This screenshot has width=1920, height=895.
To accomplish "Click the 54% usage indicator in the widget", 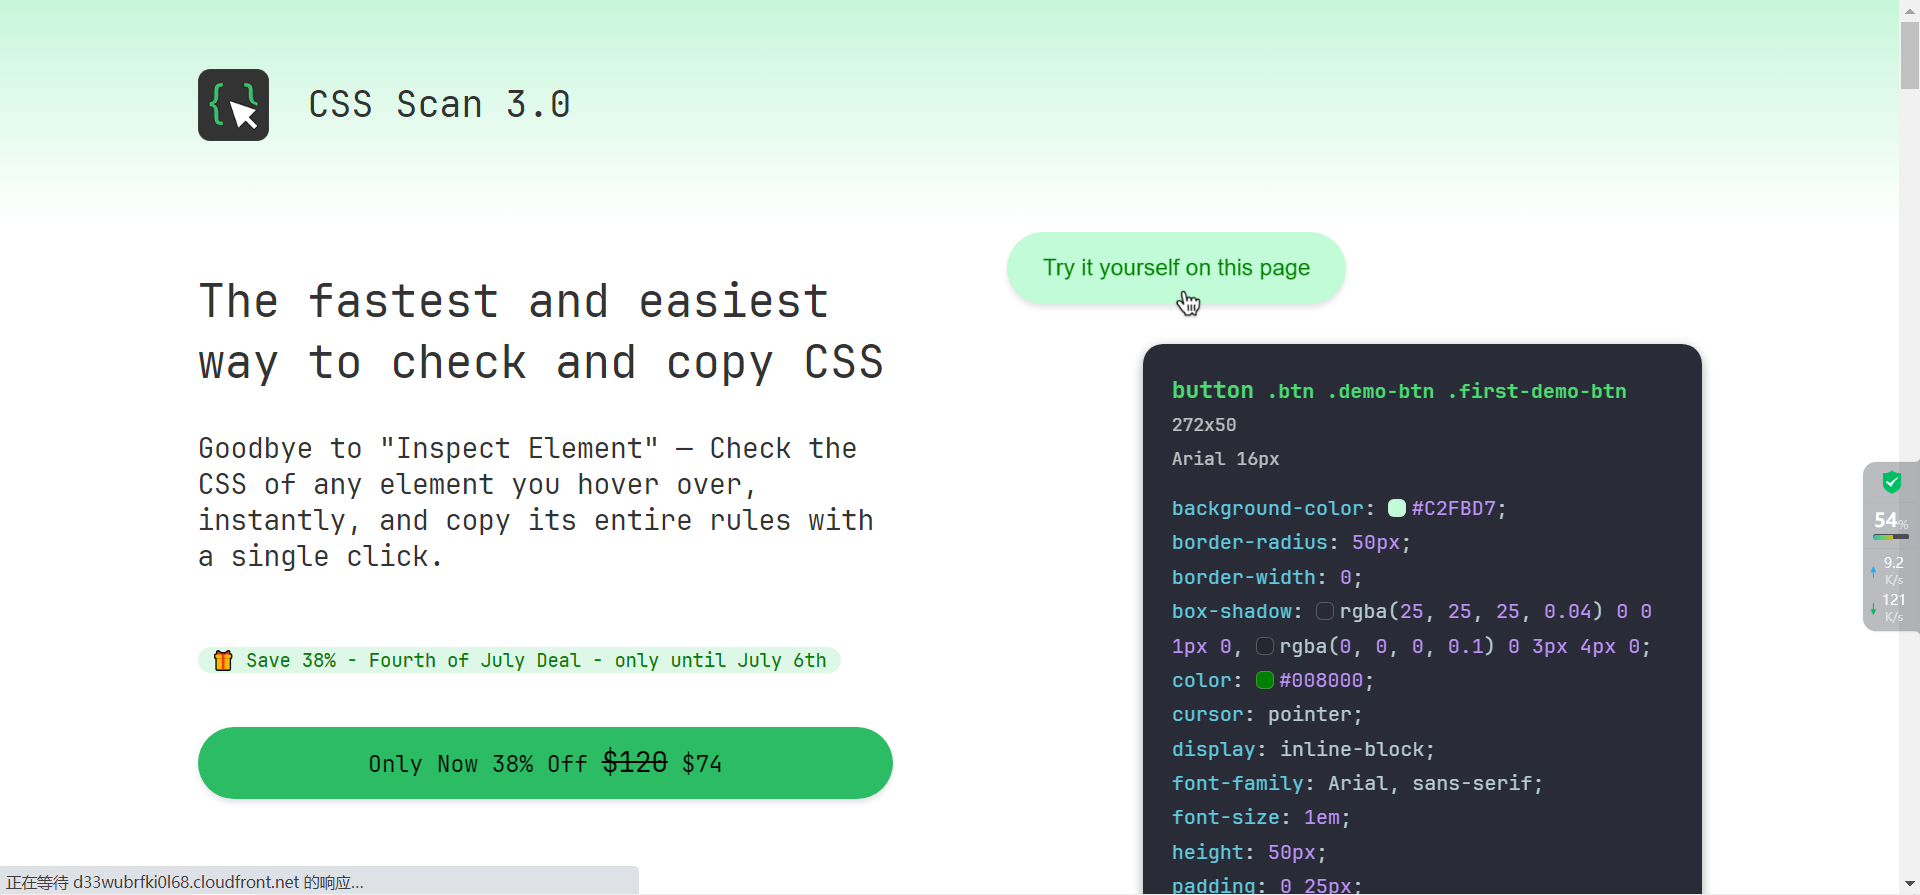I will (x=1890, y=521).
